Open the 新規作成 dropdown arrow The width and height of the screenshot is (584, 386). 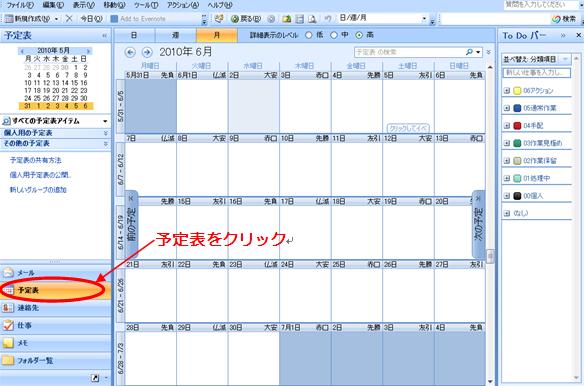56,19
